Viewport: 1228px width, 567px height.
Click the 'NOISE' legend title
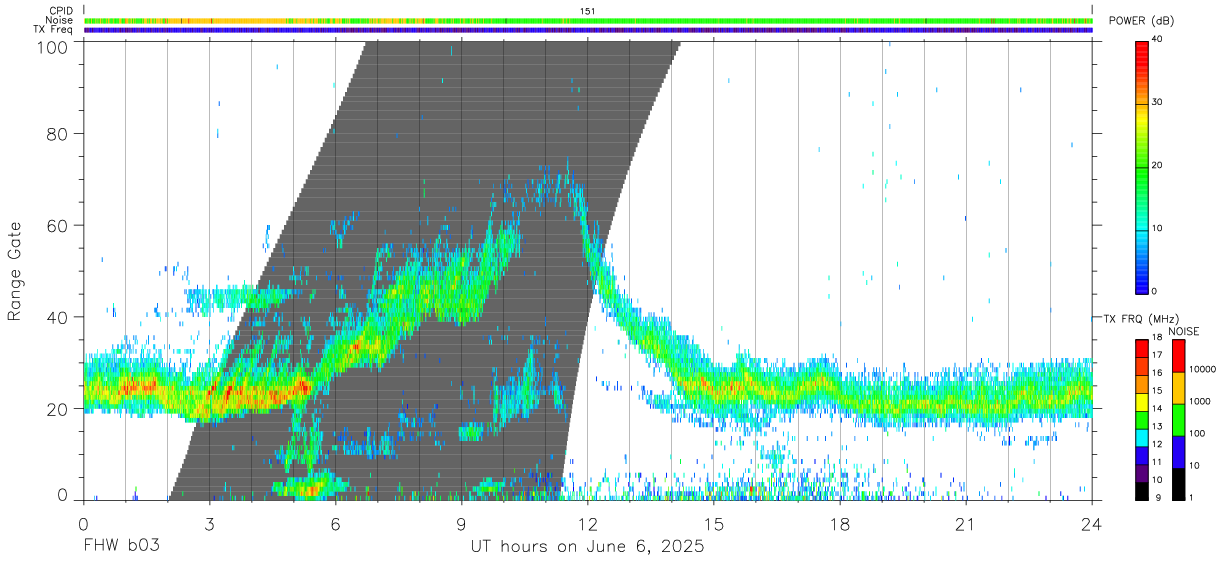1184,331
